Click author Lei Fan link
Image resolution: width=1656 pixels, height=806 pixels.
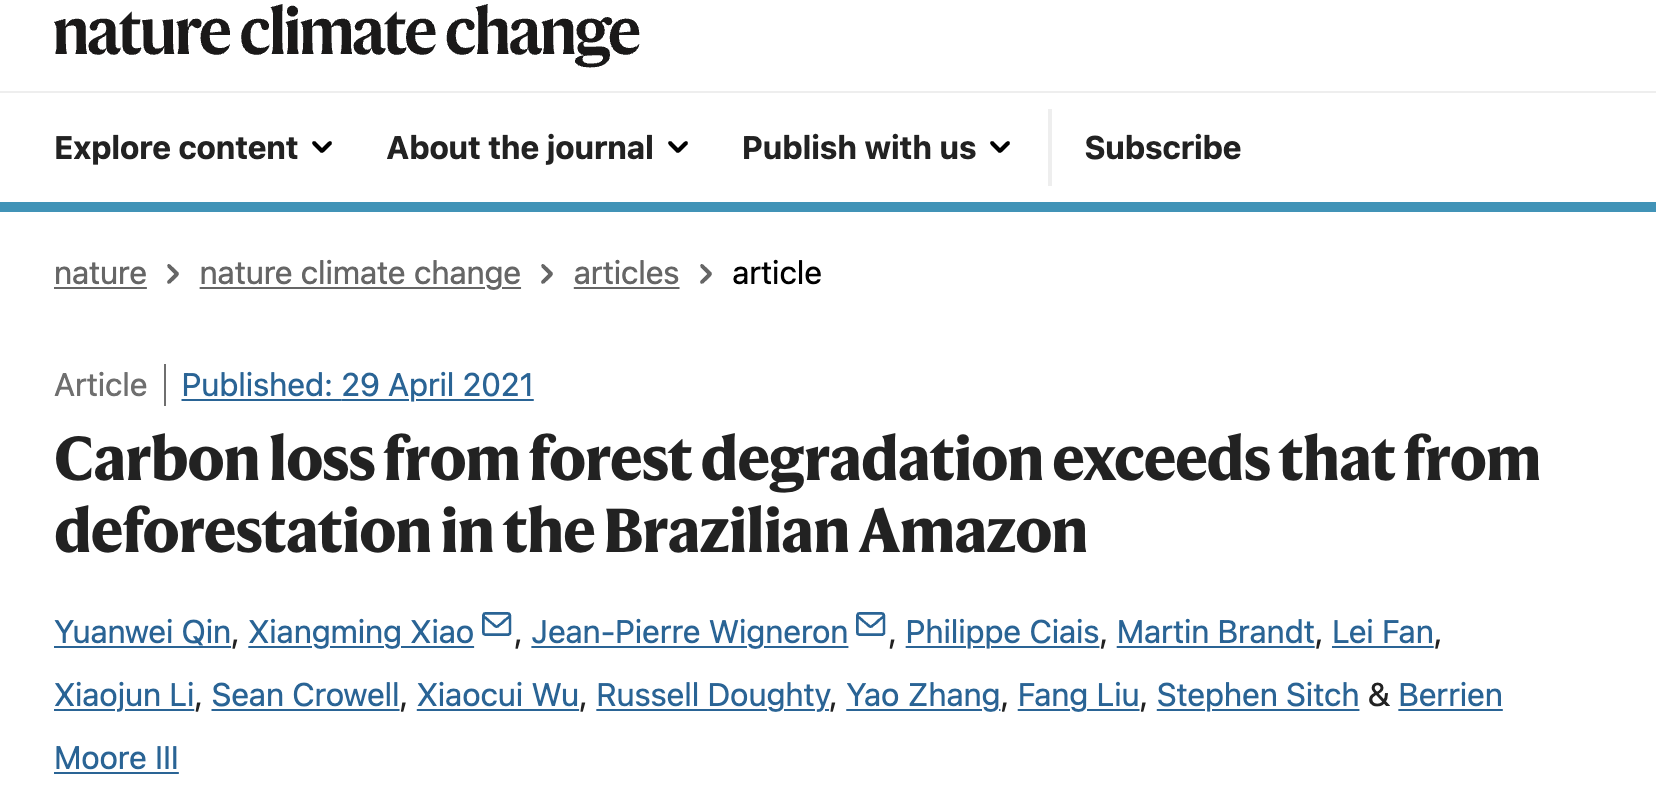point(1383,632)
